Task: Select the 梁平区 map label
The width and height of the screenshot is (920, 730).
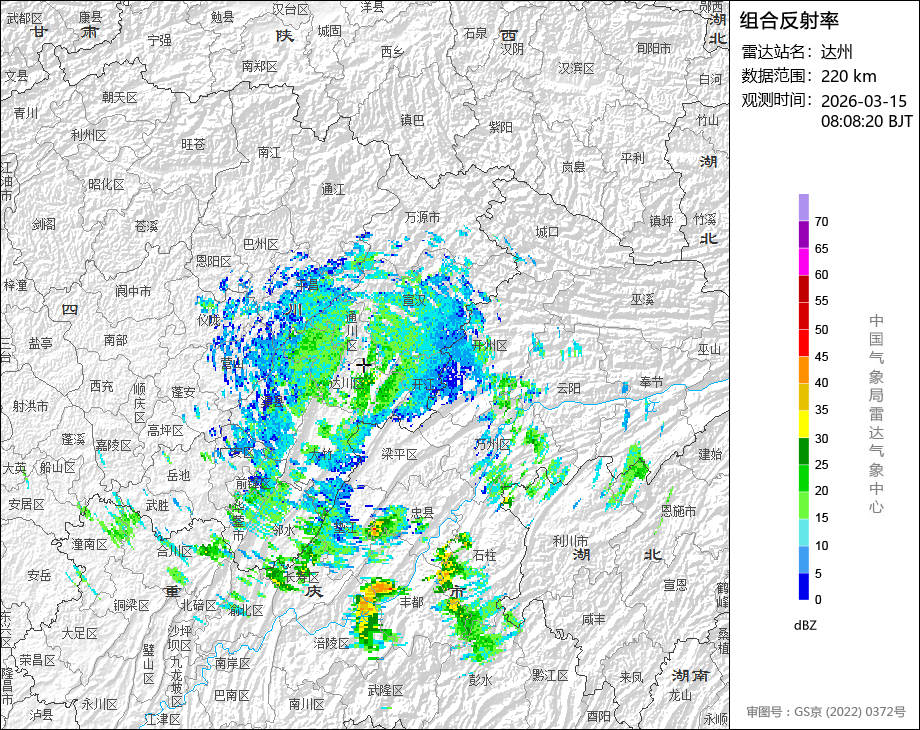Action: 399,454
